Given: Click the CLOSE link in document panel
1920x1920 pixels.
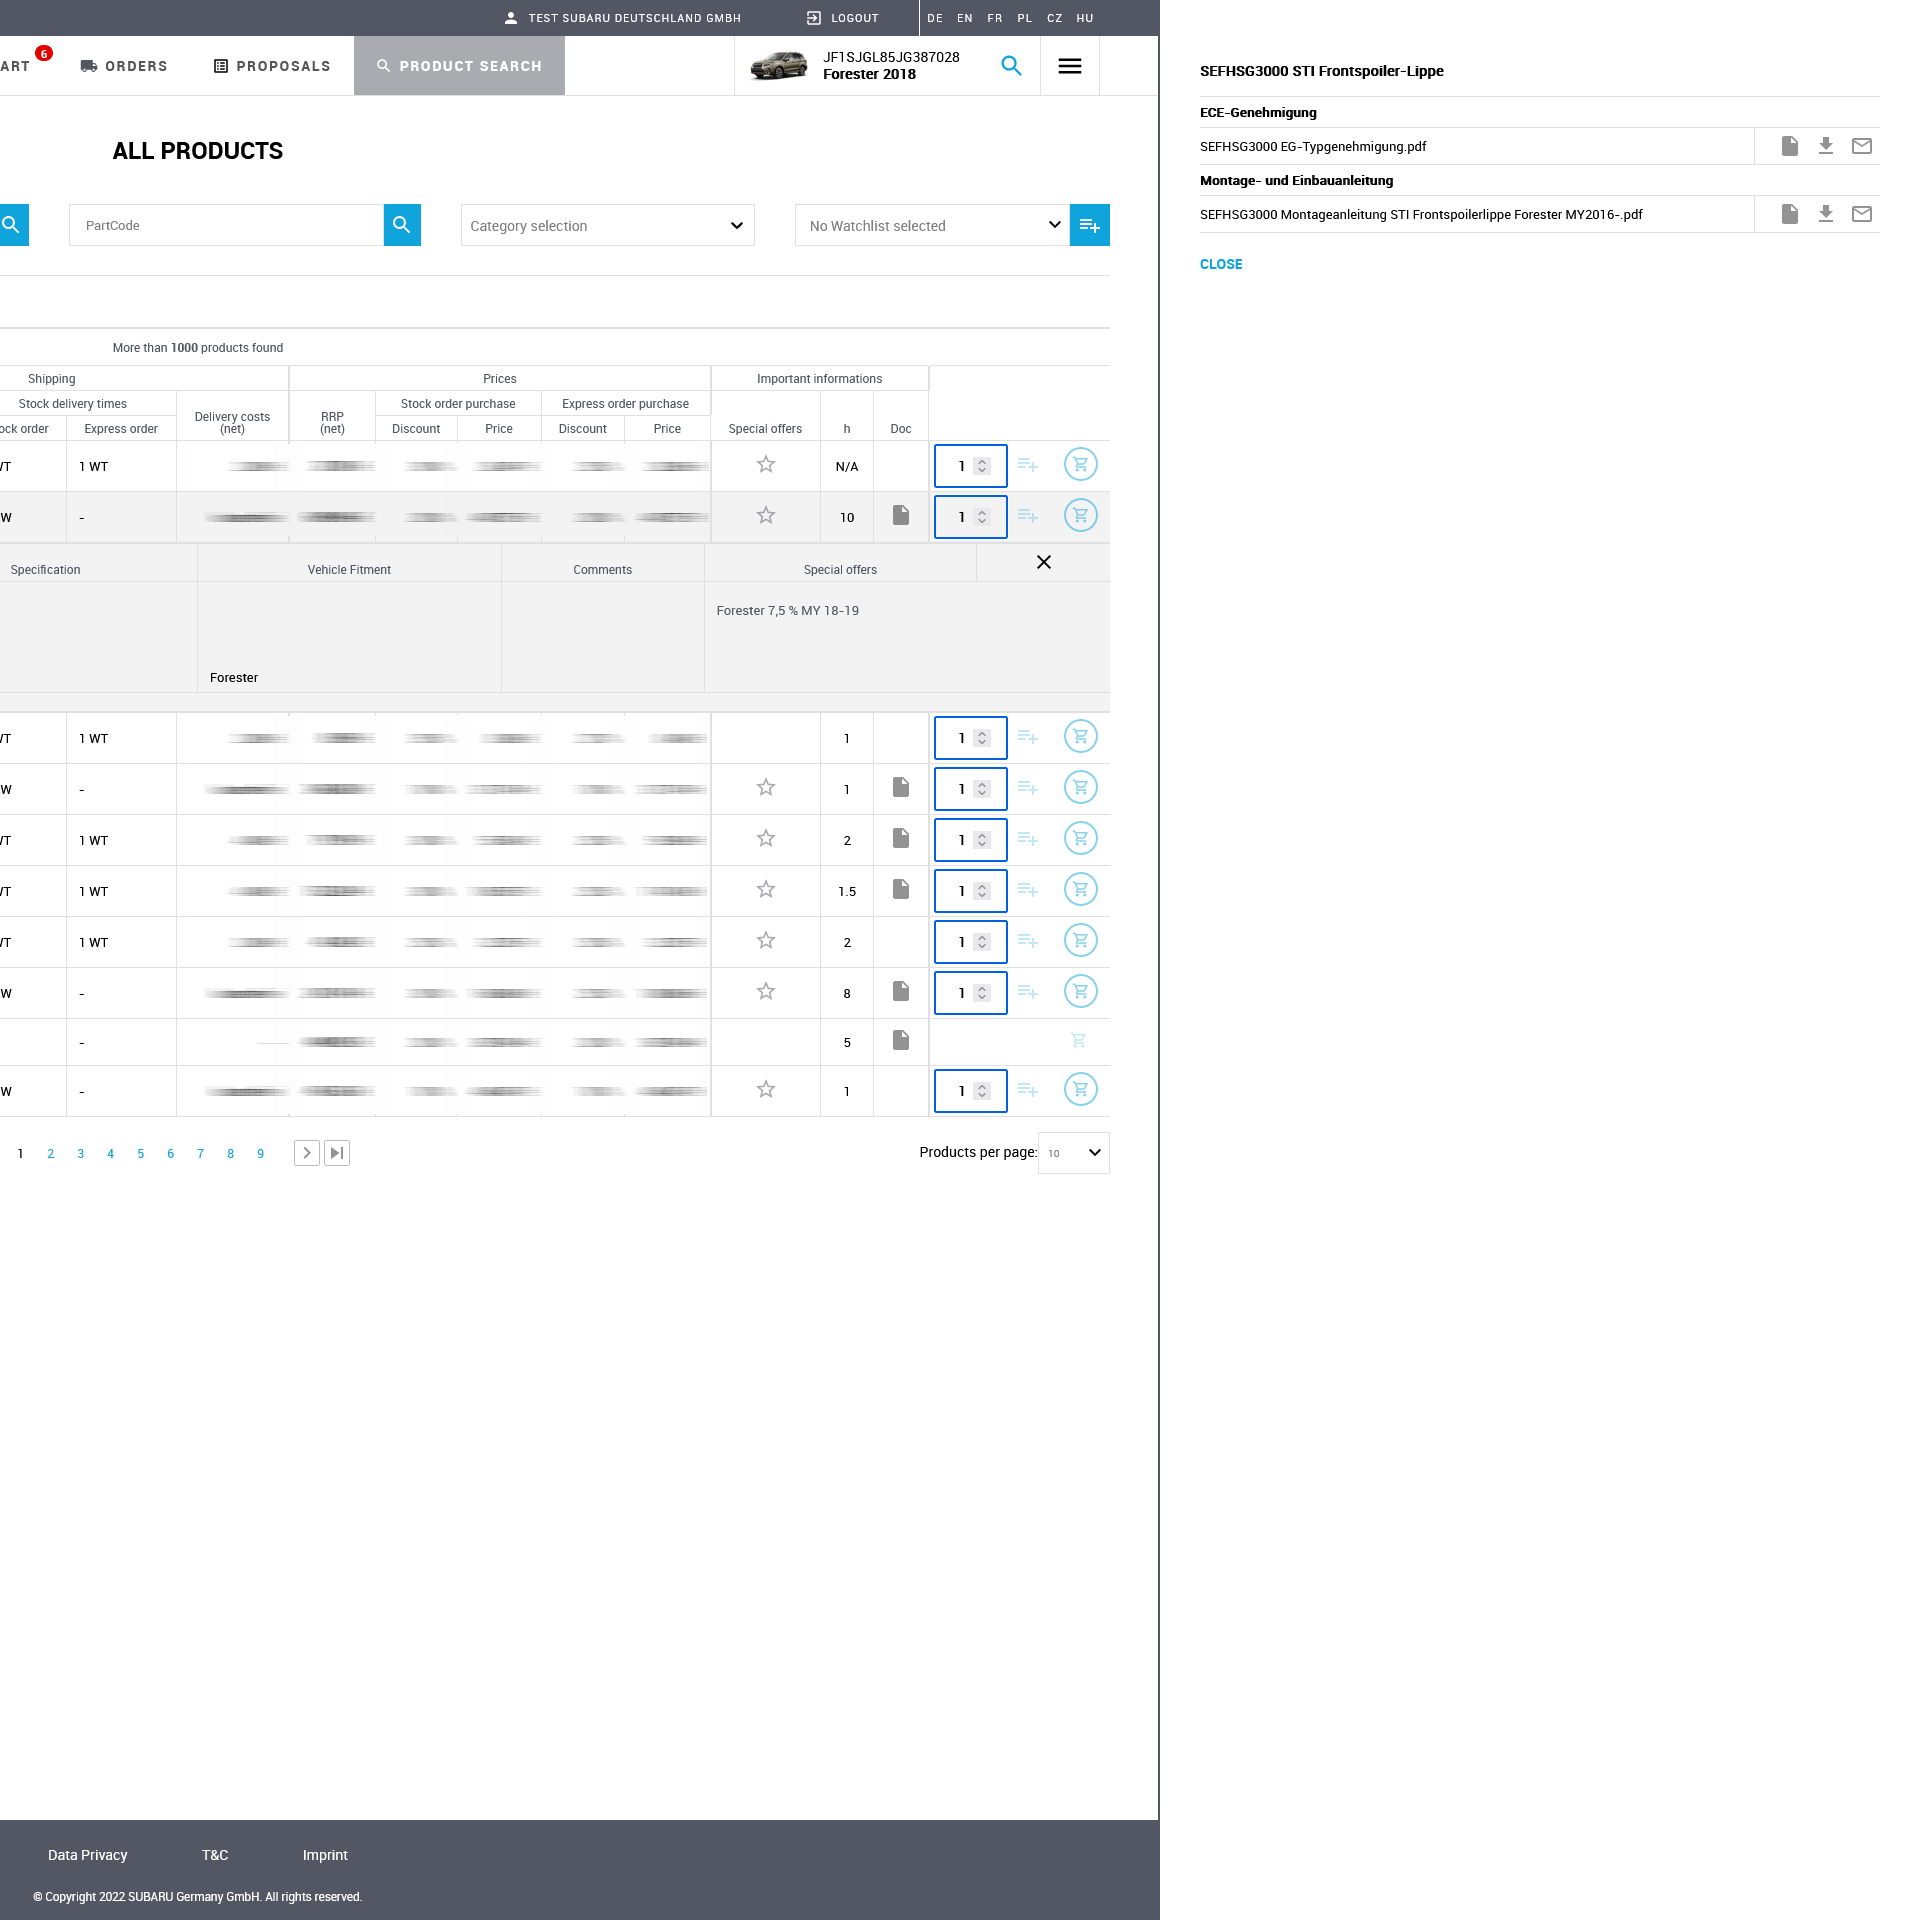Looking at the screenshot, I should click(x=1220, y=264).
